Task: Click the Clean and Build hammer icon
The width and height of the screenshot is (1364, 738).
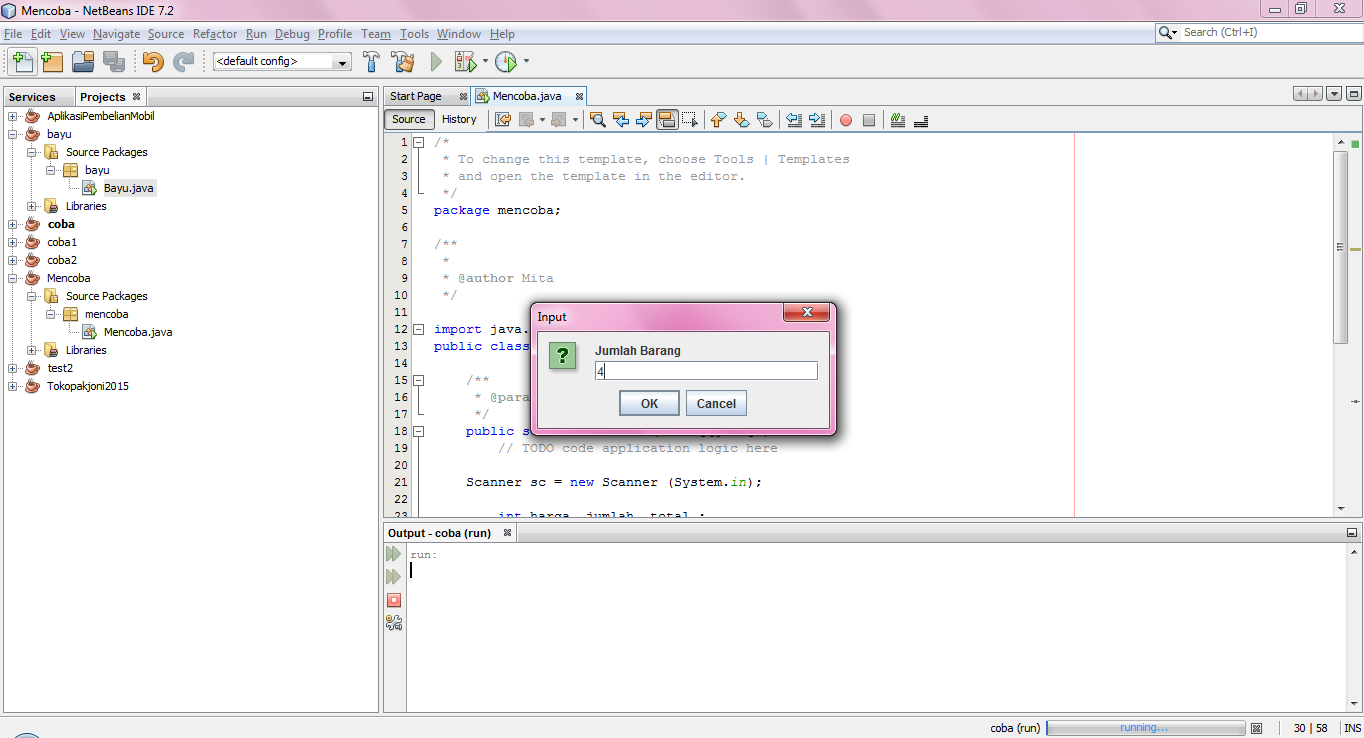Action: point(403,61)
